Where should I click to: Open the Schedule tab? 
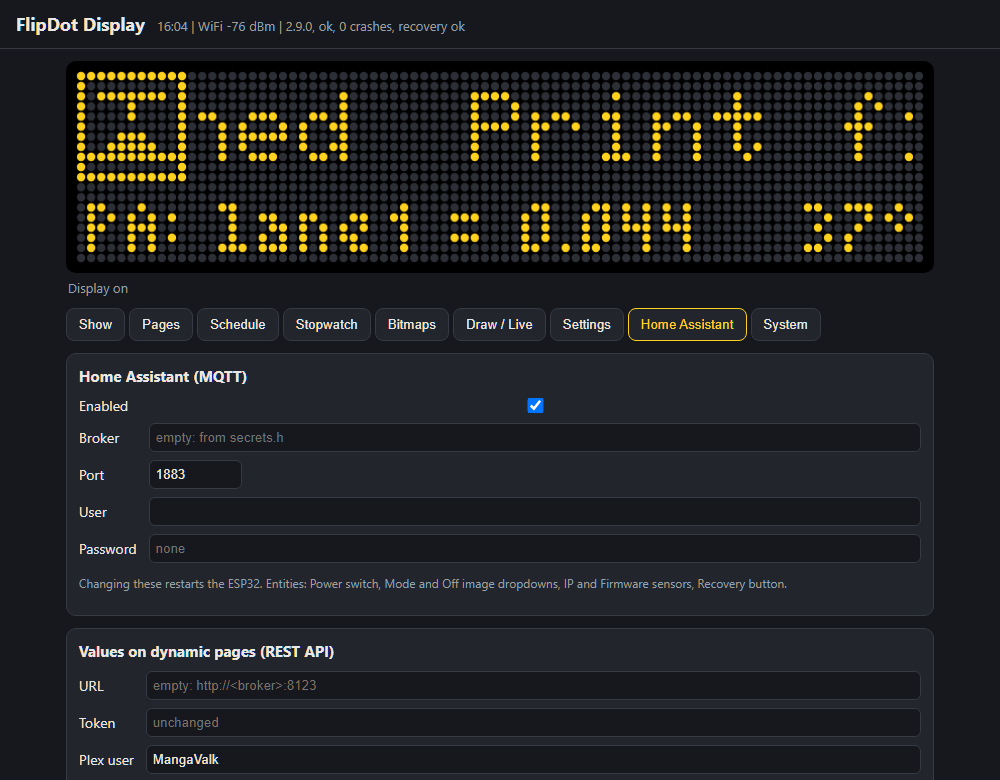238,325
